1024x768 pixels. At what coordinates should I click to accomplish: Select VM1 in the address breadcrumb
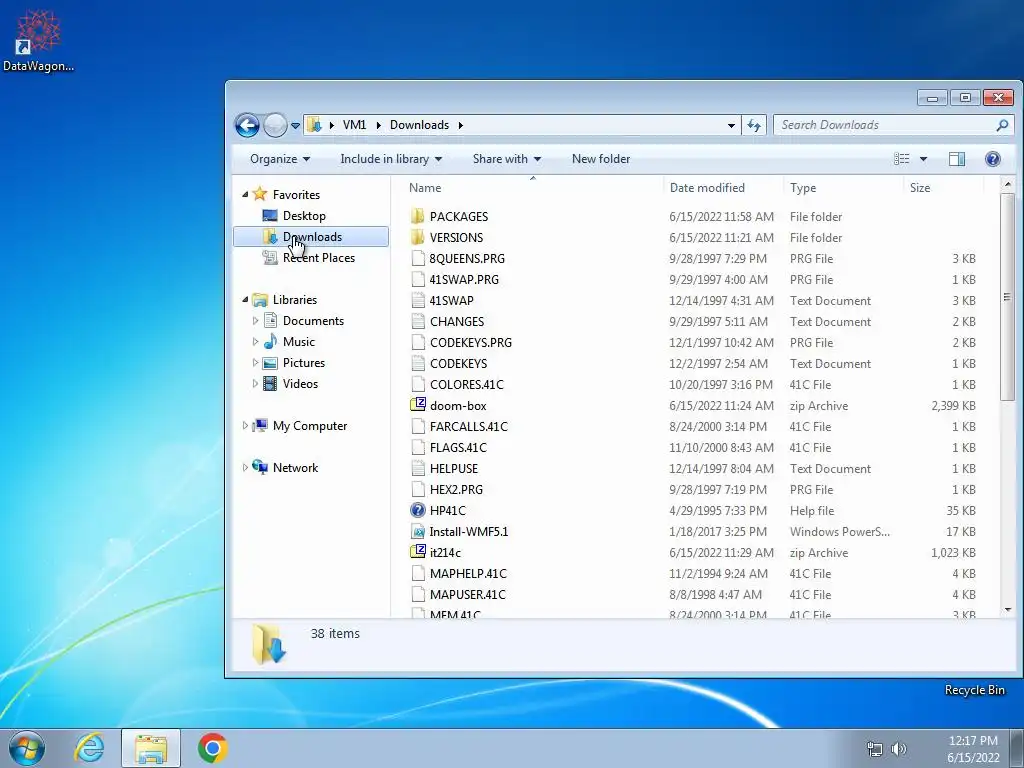click(x=355, y=125)
